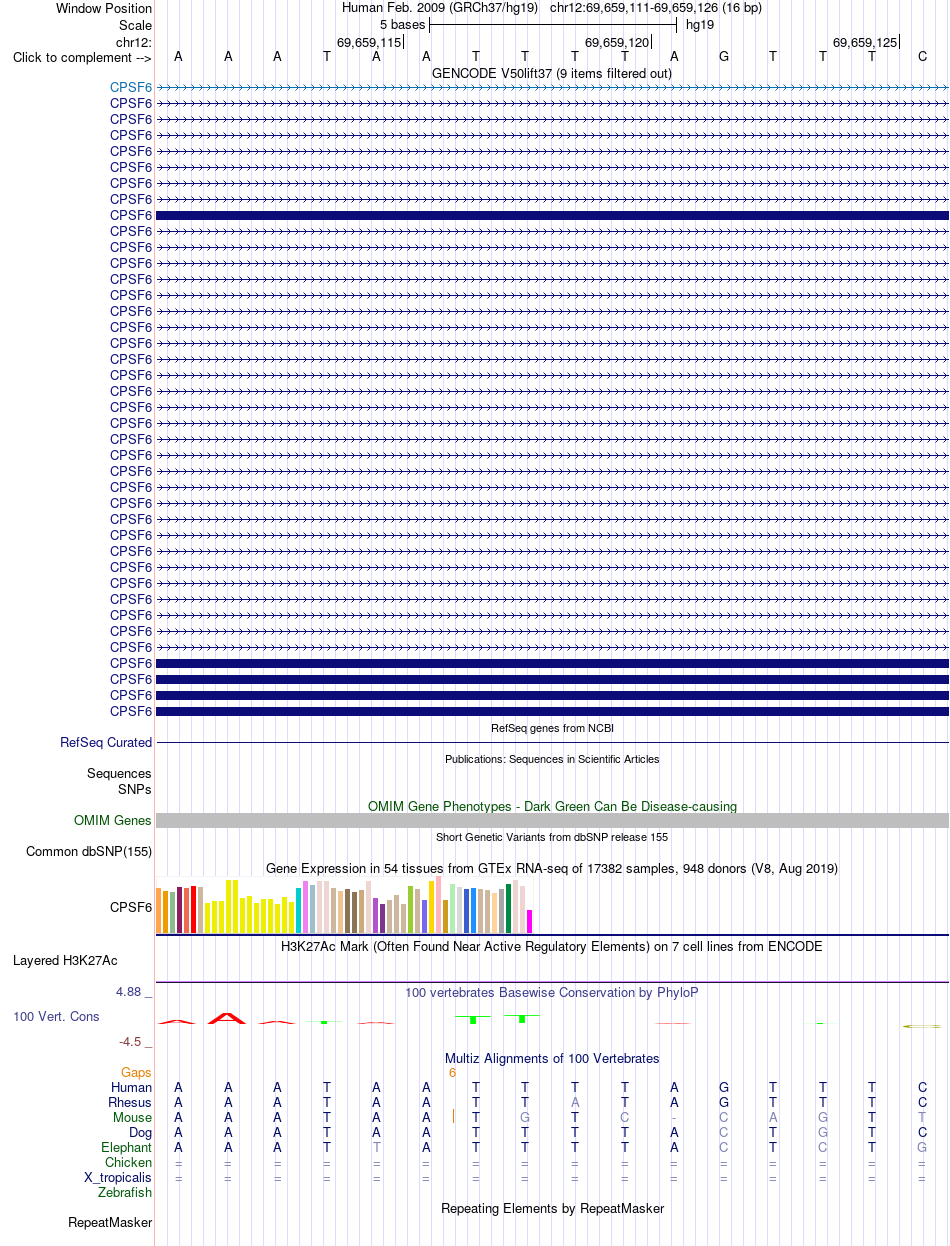950x1246 pixels.
Task: Click the '5 bases' scale label
Action: (x=402, y=24)
